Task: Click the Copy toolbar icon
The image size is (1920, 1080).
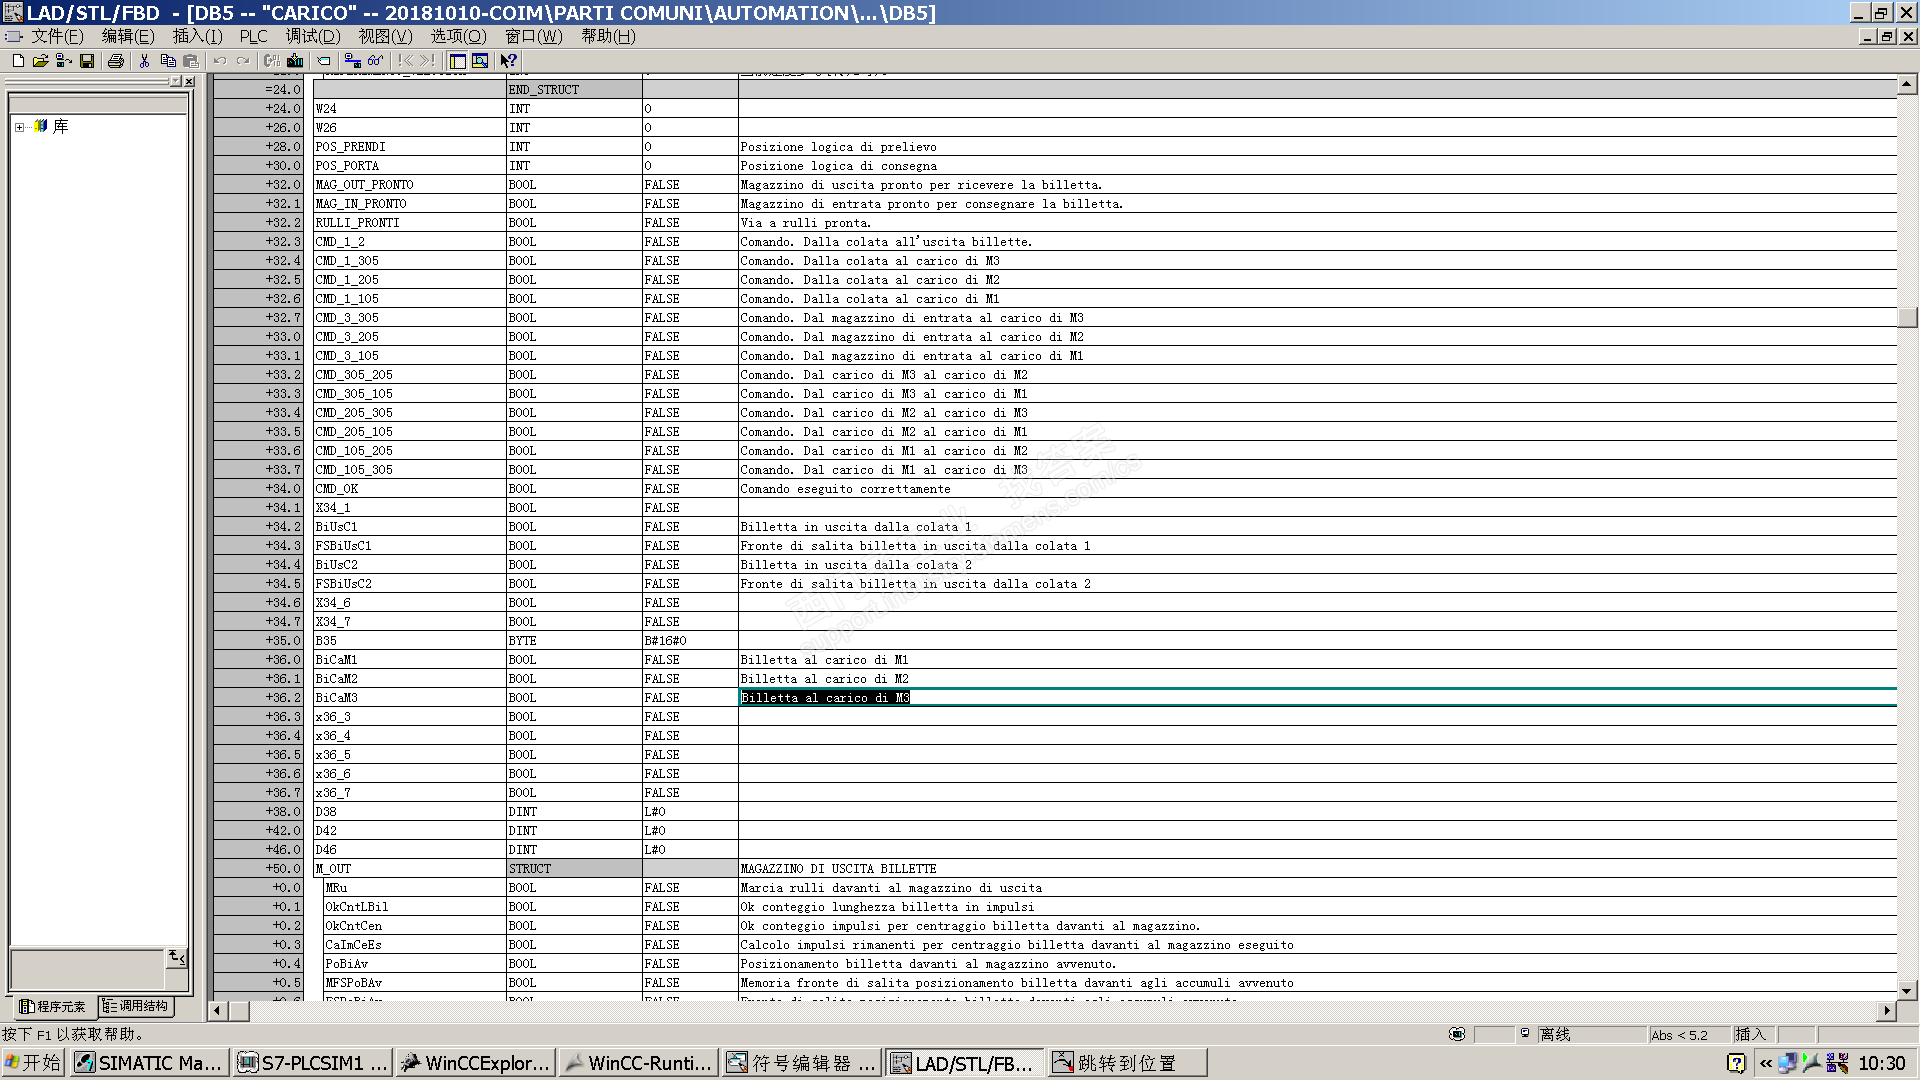Action: (x=168, y=61)
